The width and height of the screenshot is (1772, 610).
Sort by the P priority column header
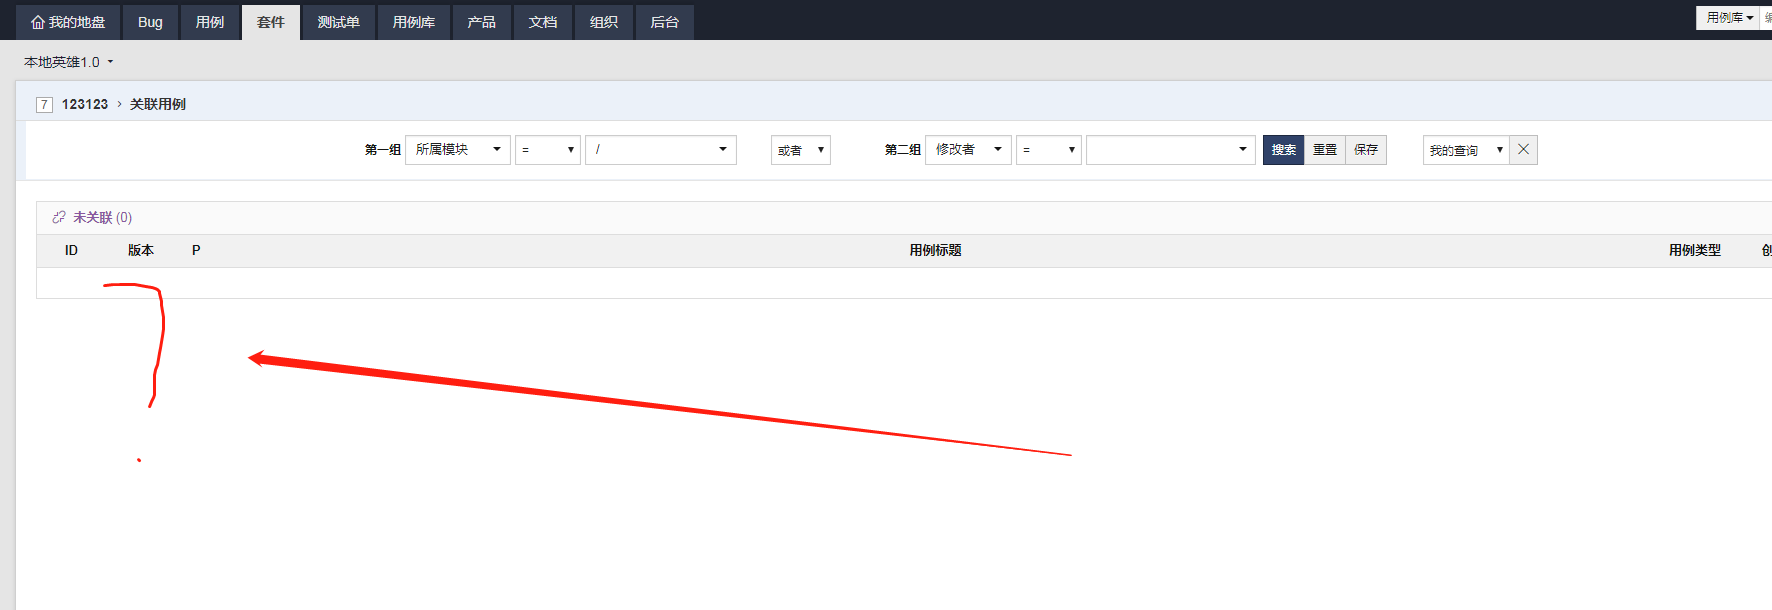coord(196,250)
